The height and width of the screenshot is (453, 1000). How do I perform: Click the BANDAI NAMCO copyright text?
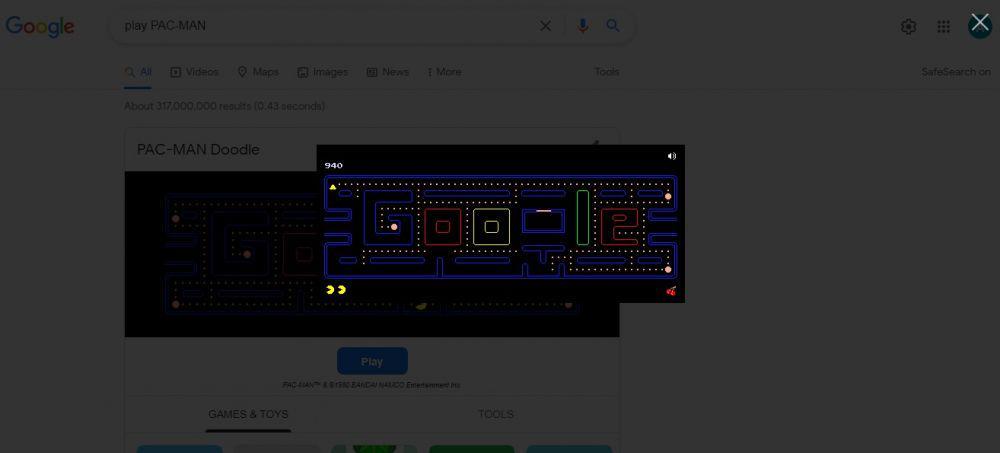[x=371, y=385]
